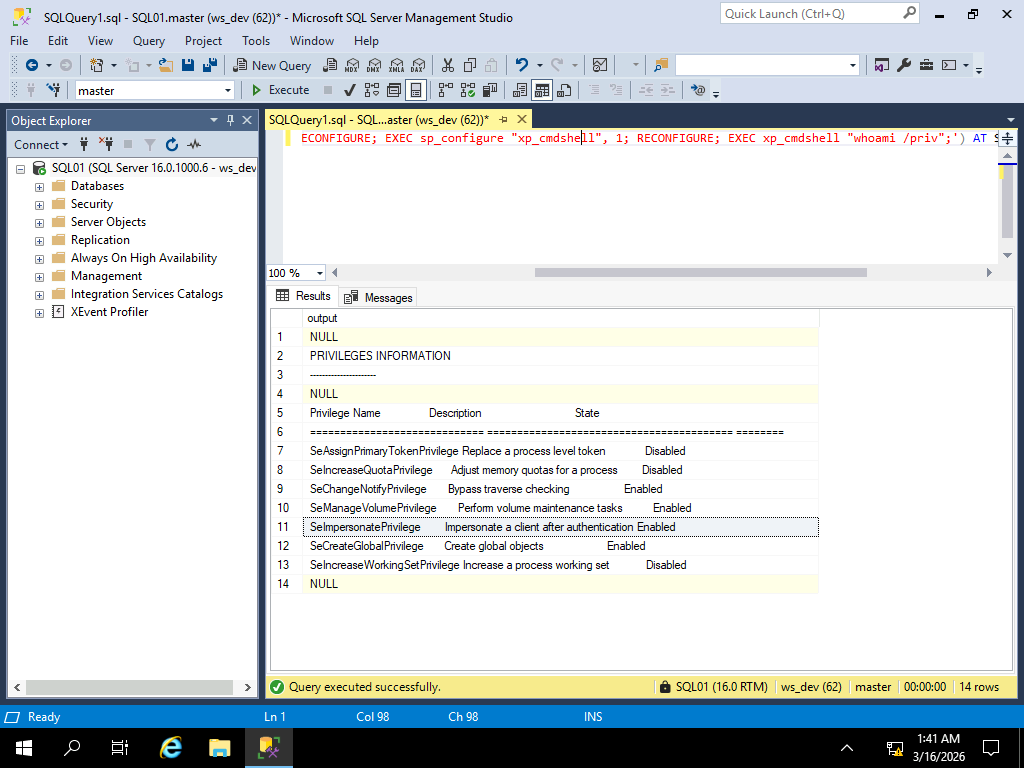Click the MDX query icon
Image resolution: width=1024 pixels, height=768 pixels.
click(x=352, y=65)
